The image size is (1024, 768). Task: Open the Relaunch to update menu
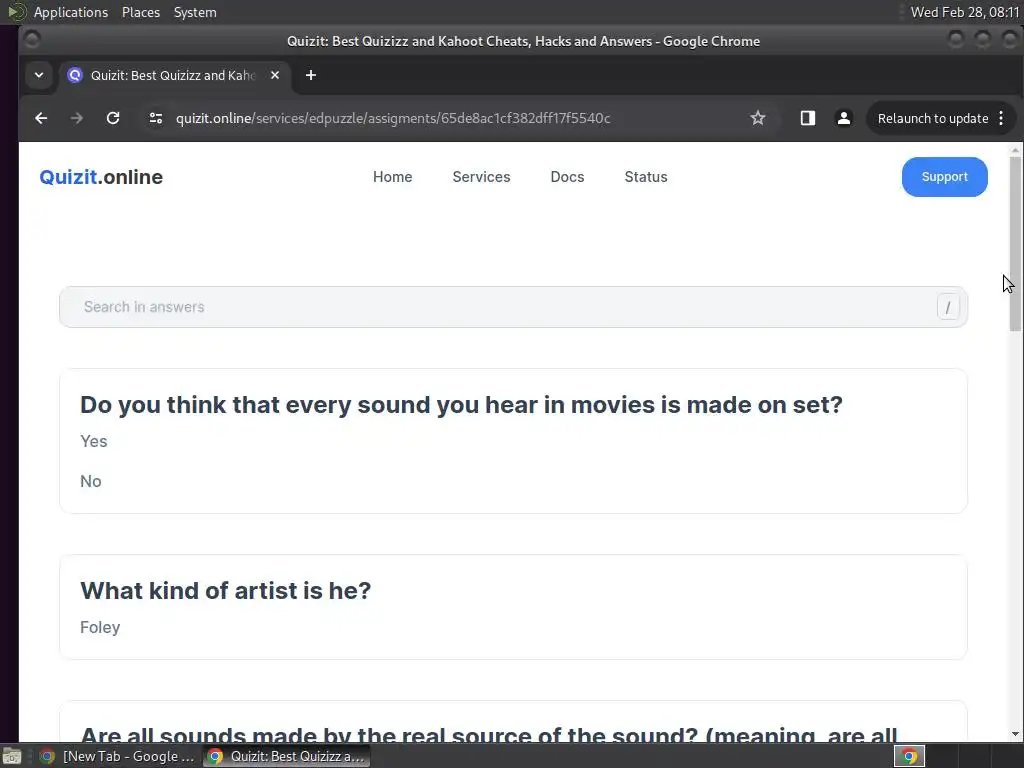940,118
